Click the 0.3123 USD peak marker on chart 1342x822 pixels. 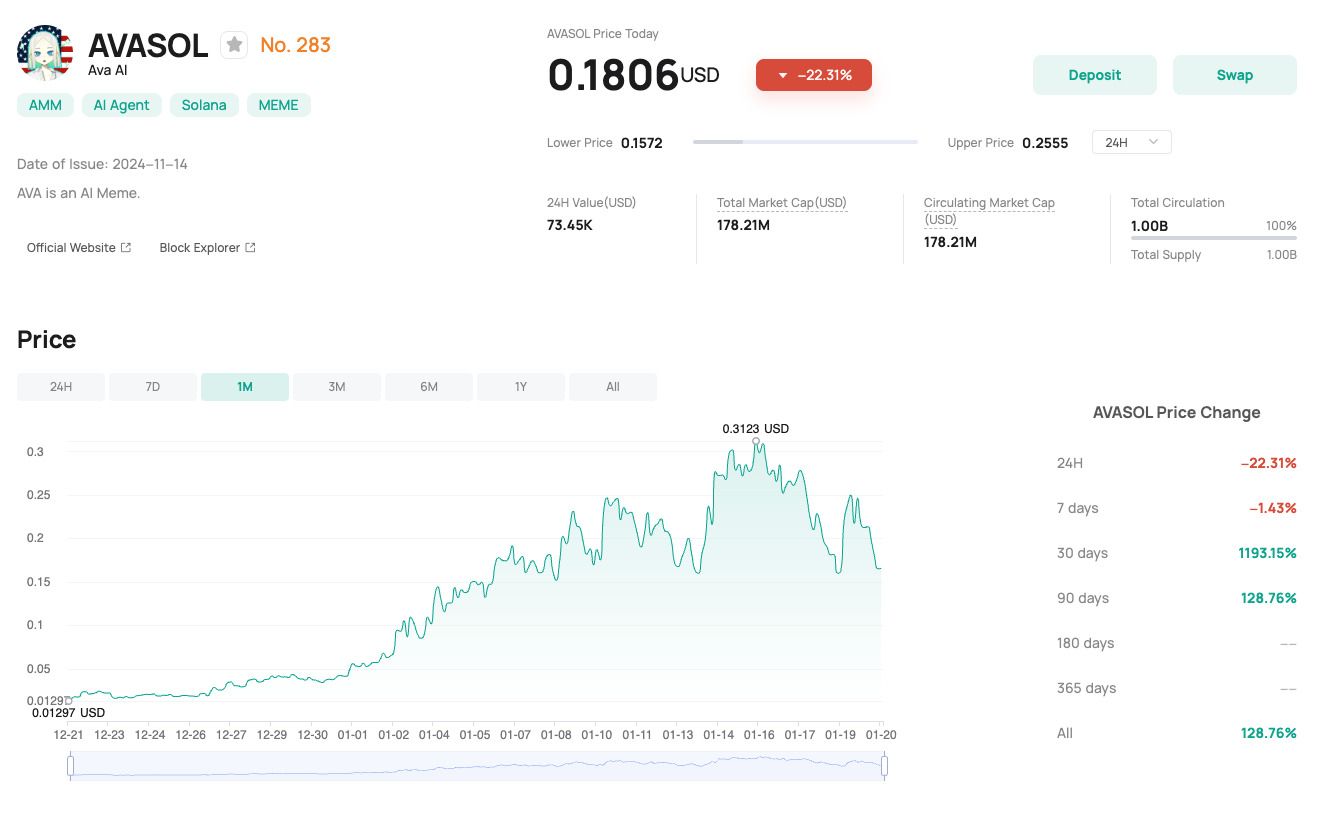tap(756, 441)
